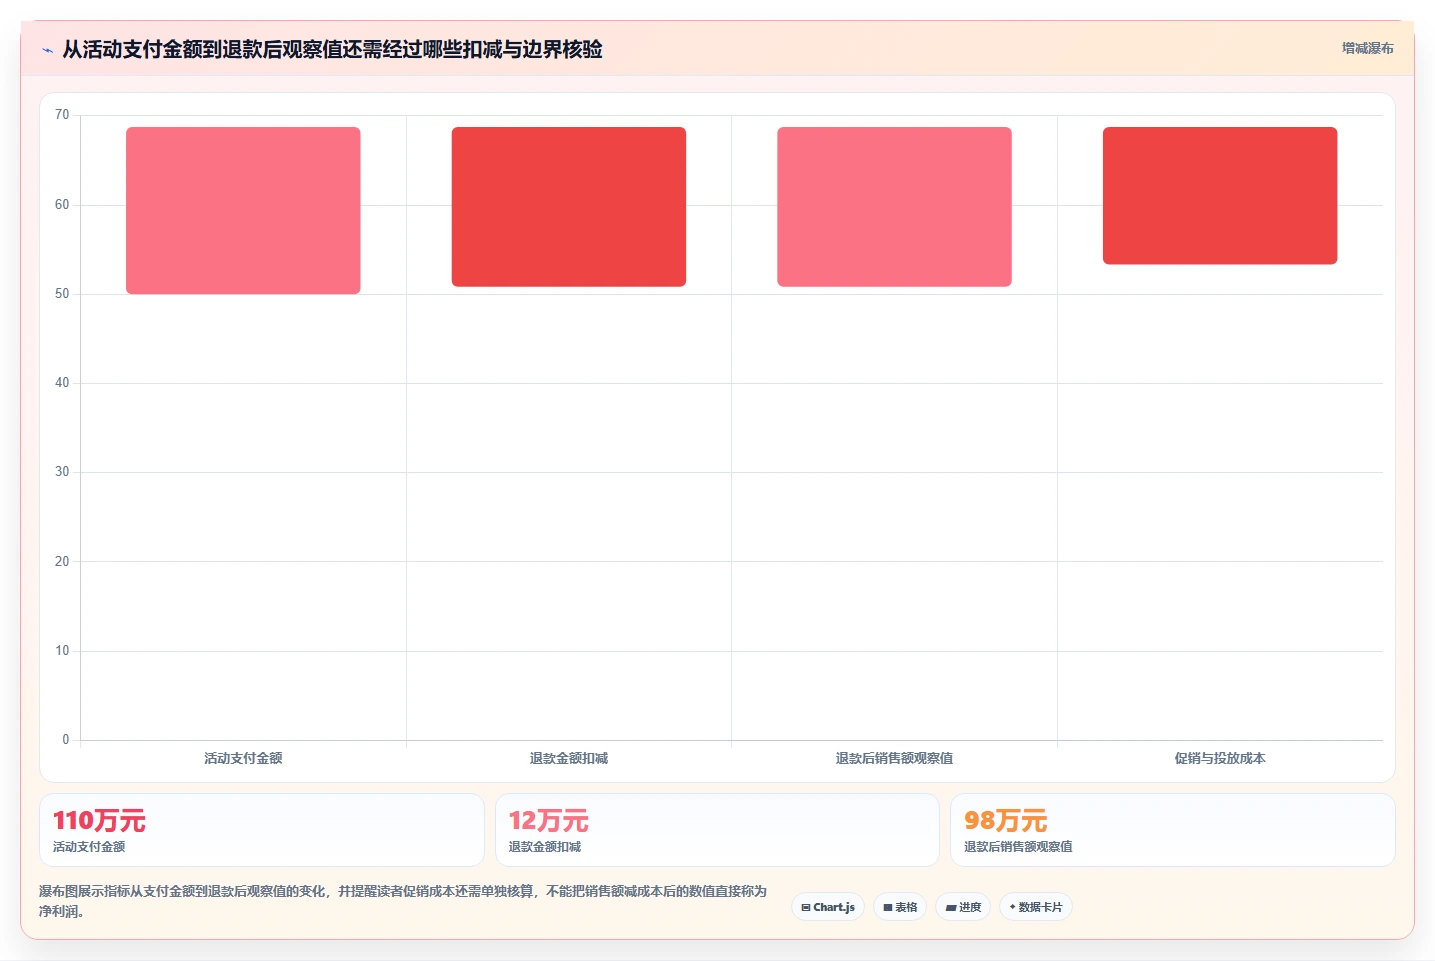Screen dimensions: 1435x961
Task: Open the 98万元 退款后销售额观察值 data card
Action: [1172, 830]
